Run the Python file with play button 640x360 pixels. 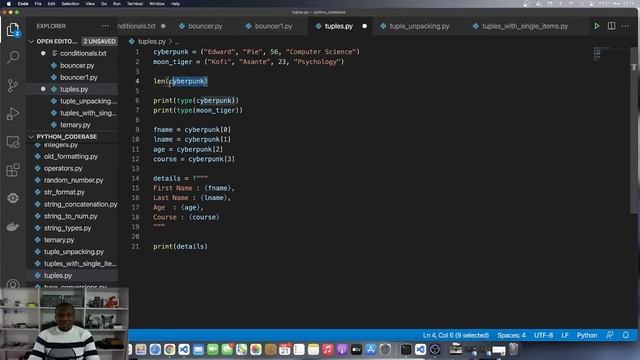pos(597,26)
